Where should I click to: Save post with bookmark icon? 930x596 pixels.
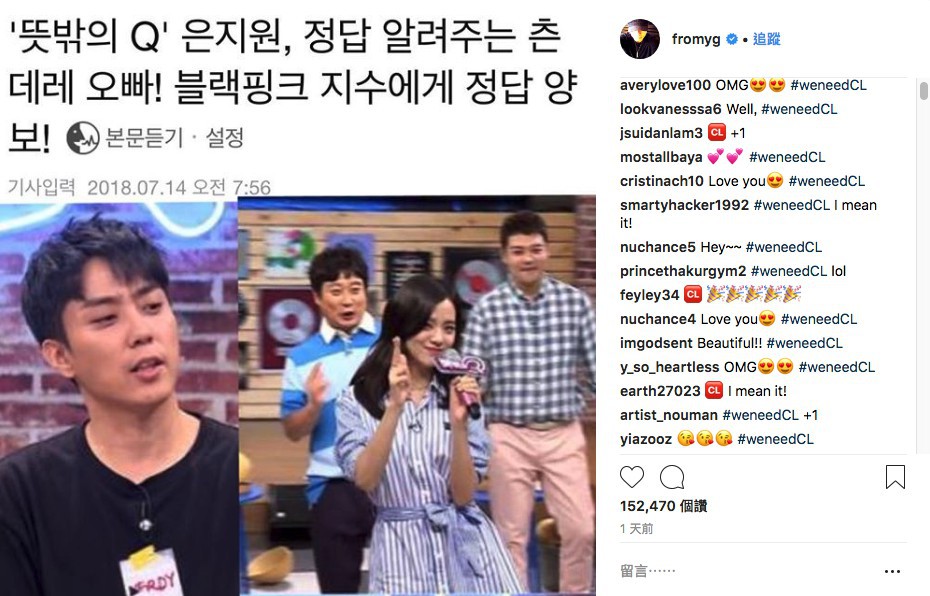895,477
